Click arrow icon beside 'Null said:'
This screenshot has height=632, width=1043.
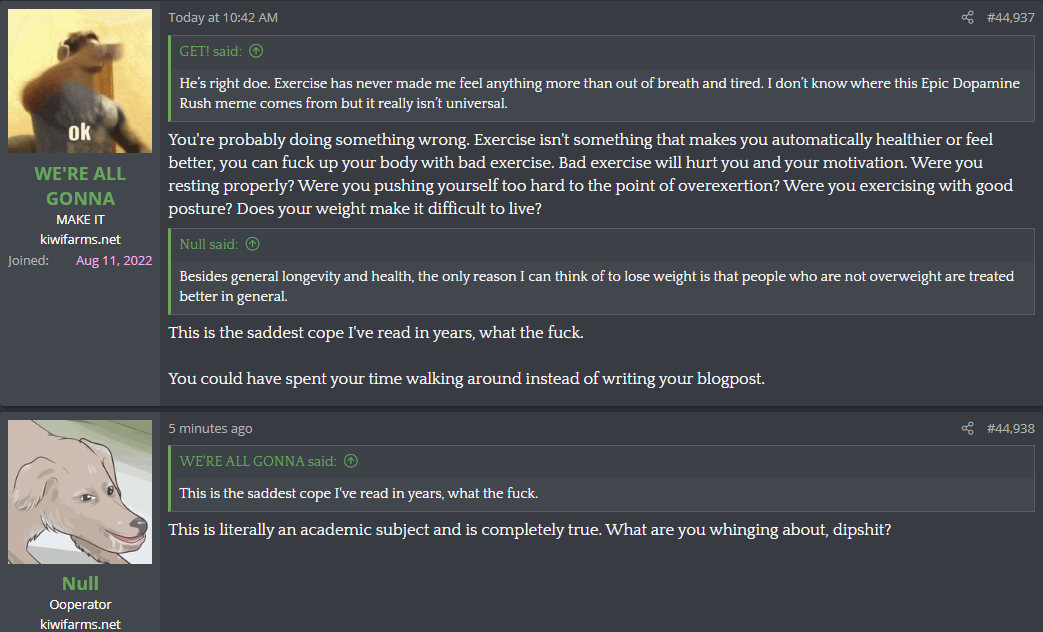(x=252, y=244)
